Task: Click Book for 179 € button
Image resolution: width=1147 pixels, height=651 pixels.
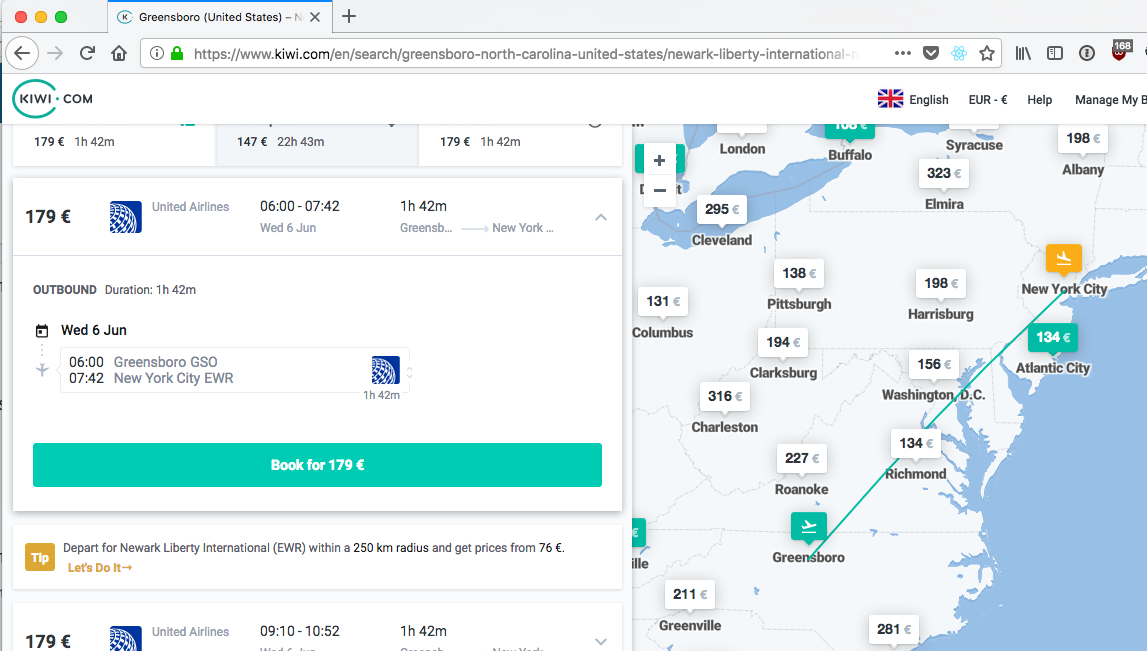Action: pos(317,464)
